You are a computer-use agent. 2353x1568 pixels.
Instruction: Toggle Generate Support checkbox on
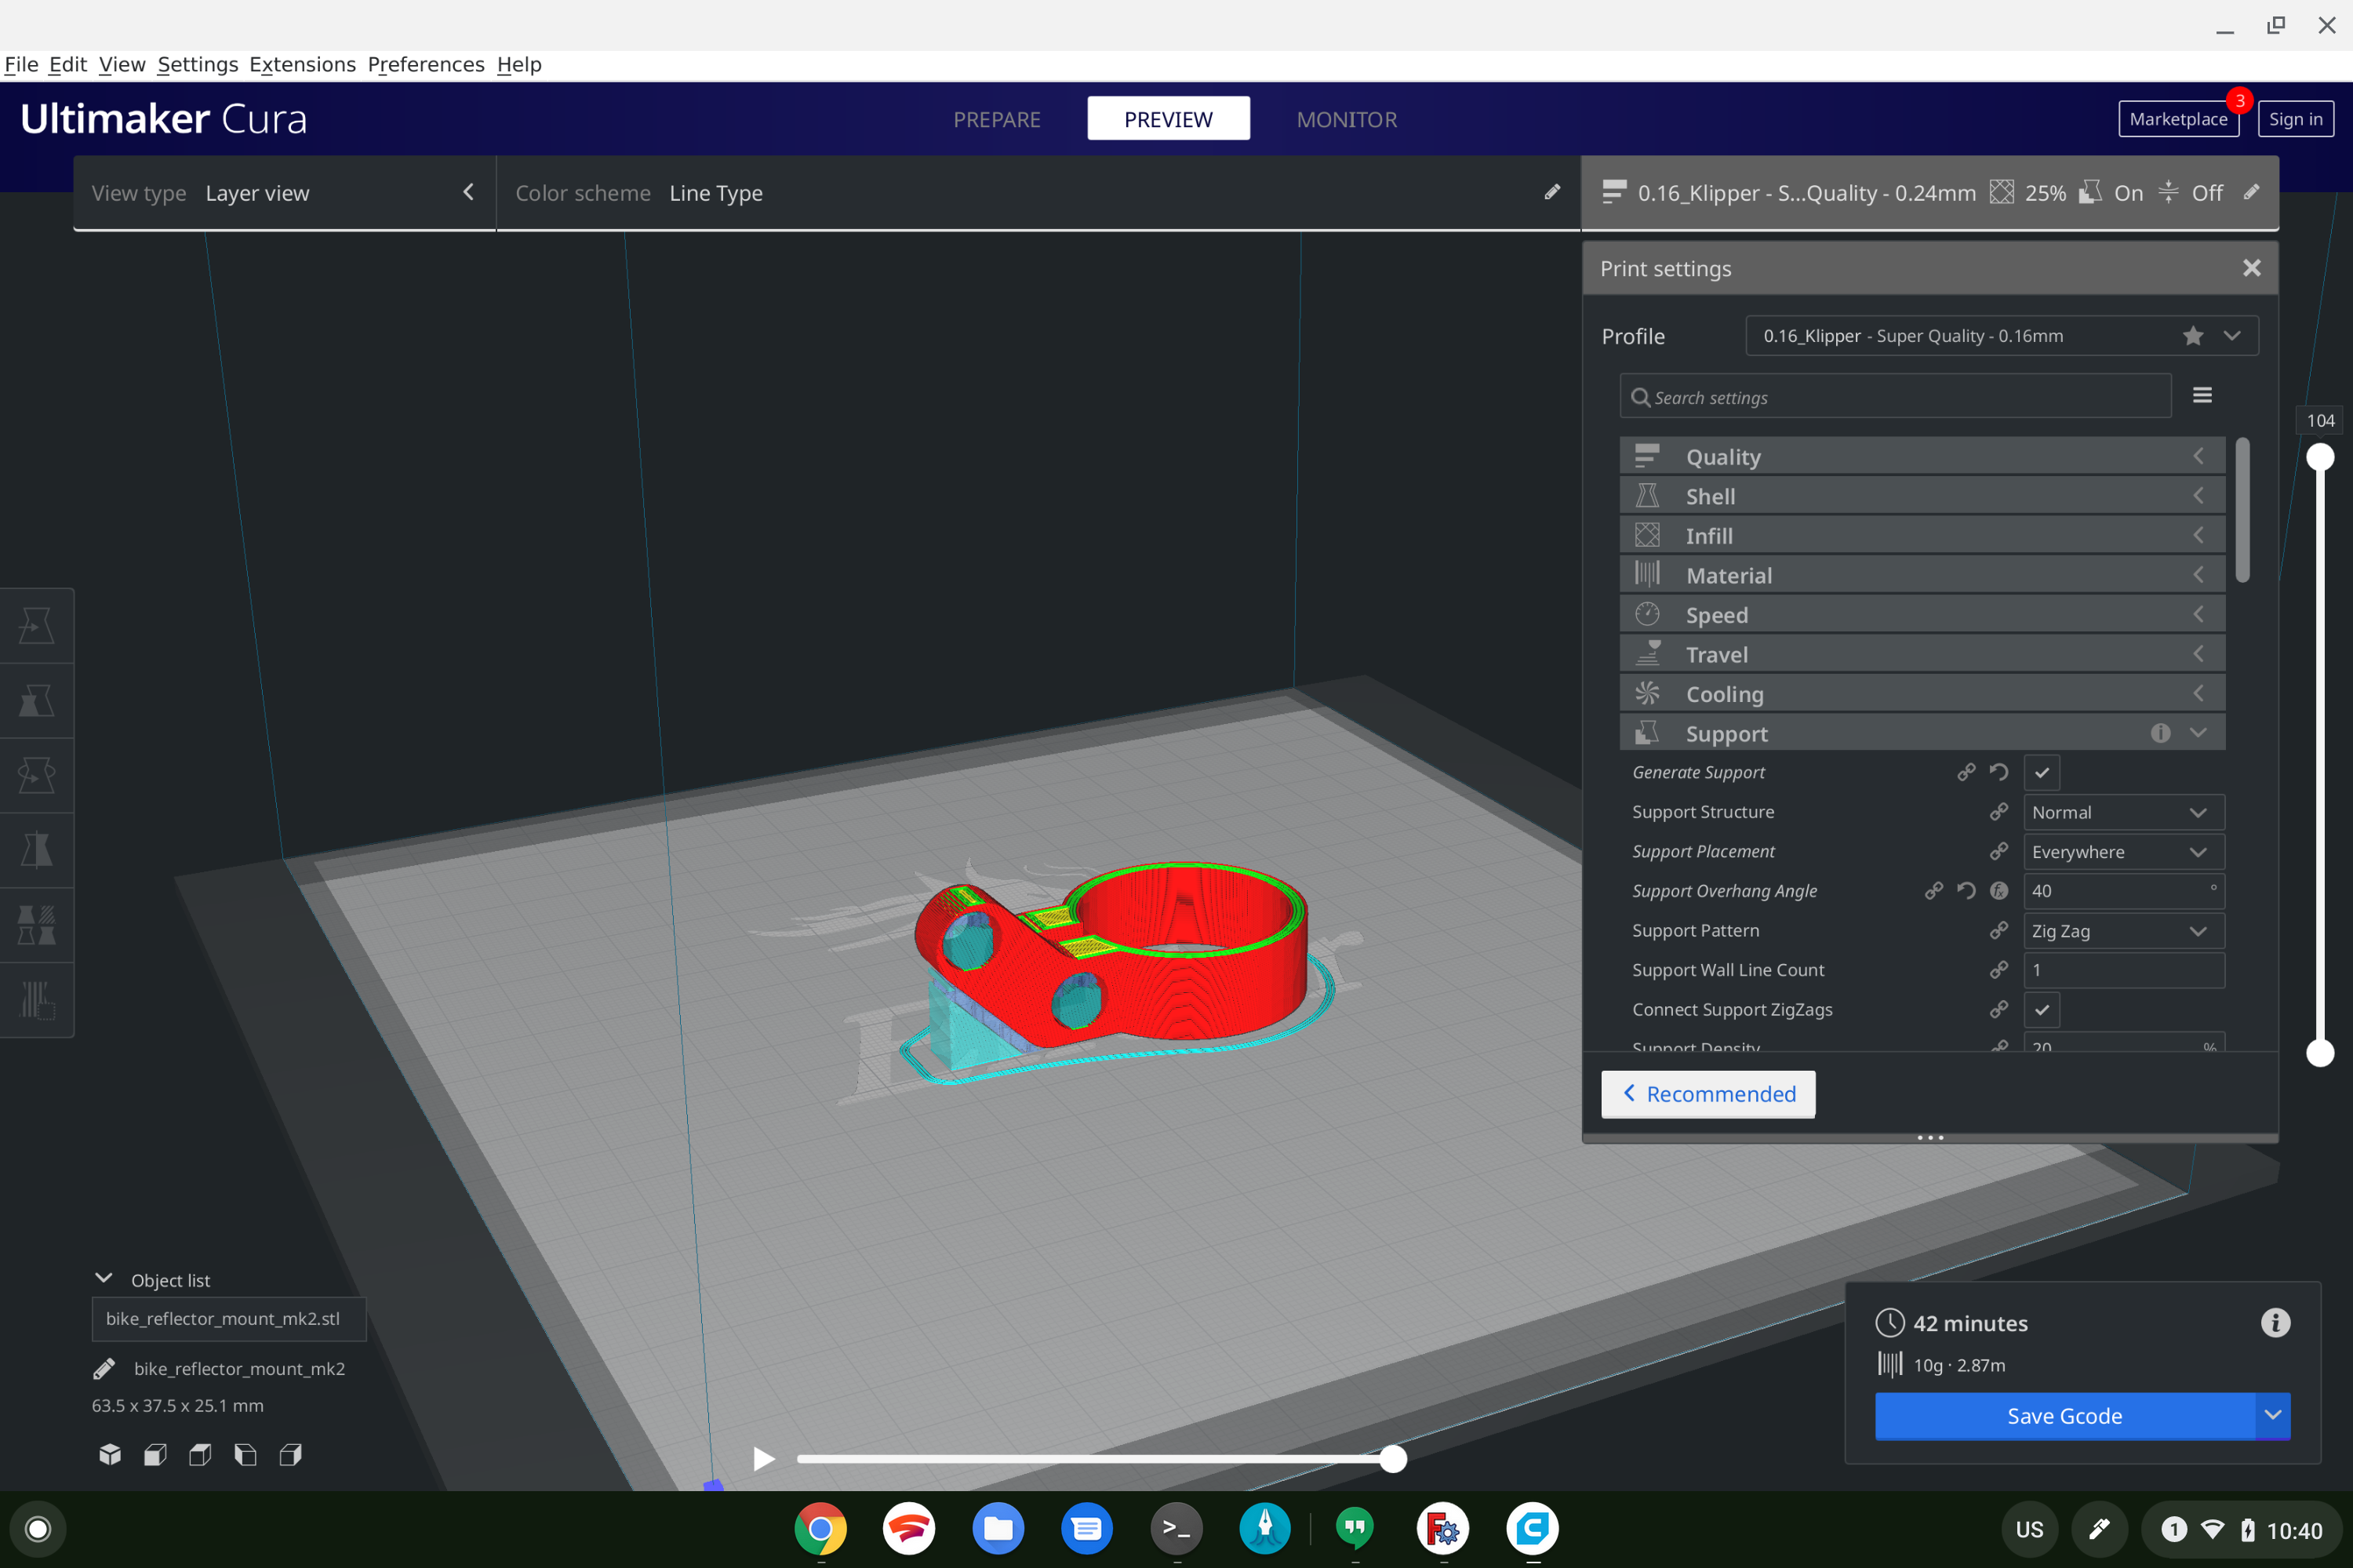(2042, 772)
